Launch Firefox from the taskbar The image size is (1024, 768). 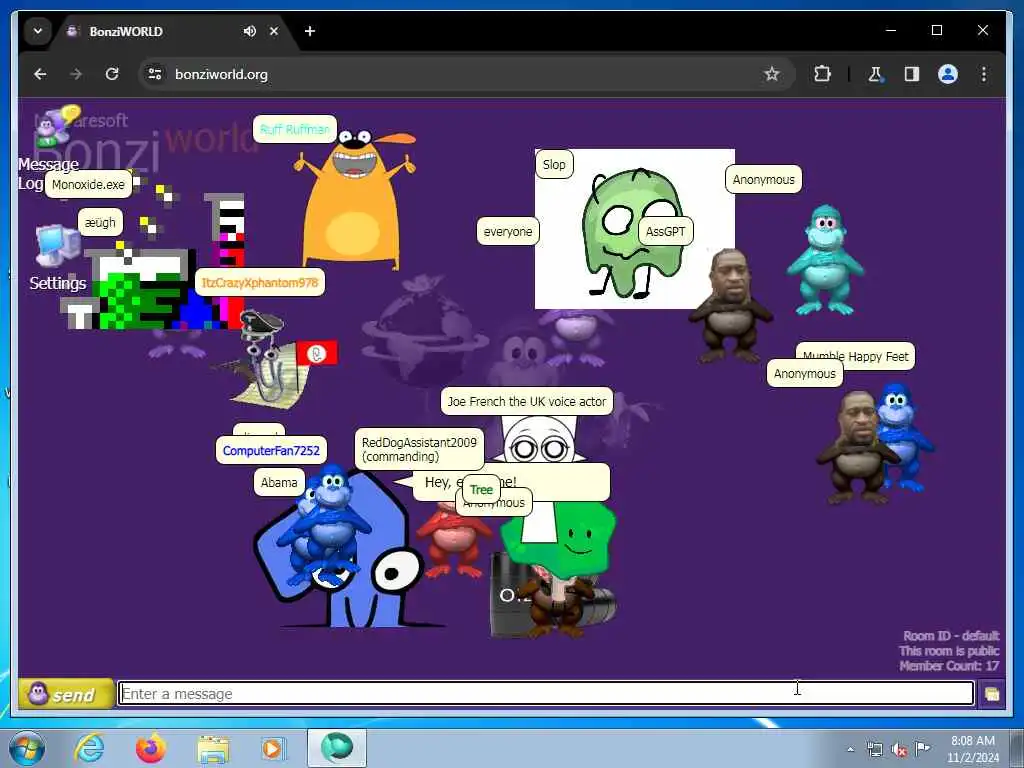tap(151, 748)
